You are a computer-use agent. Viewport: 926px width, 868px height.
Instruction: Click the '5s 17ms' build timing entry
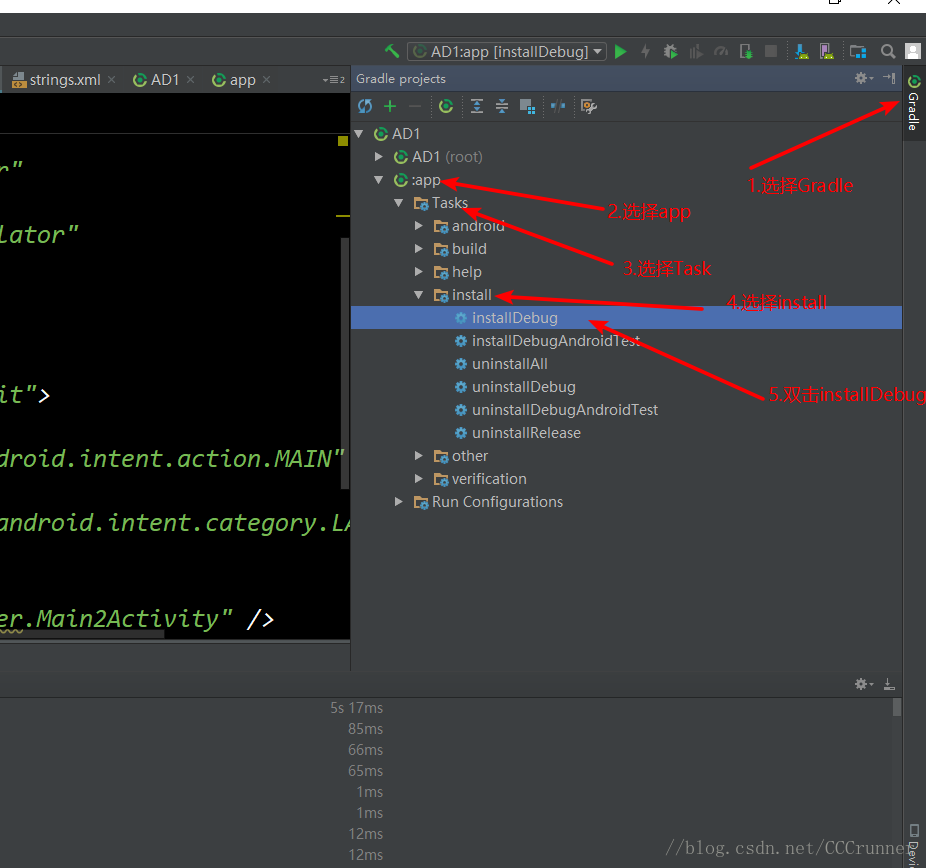click(356, 708)
